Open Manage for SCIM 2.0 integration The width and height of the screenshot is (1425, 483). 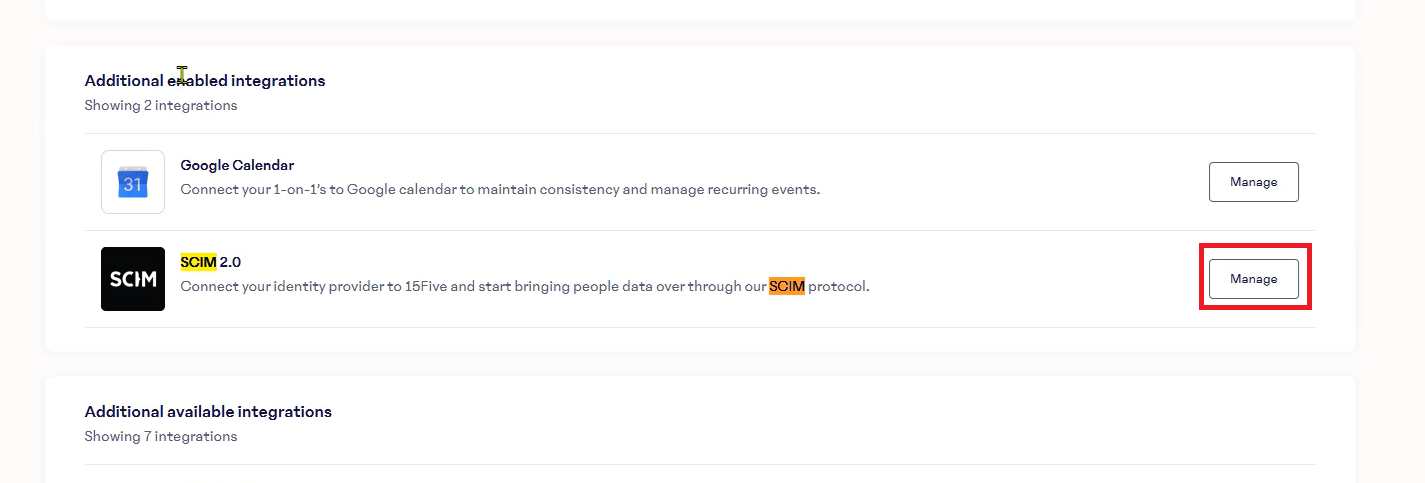(x=1254, y=279)
